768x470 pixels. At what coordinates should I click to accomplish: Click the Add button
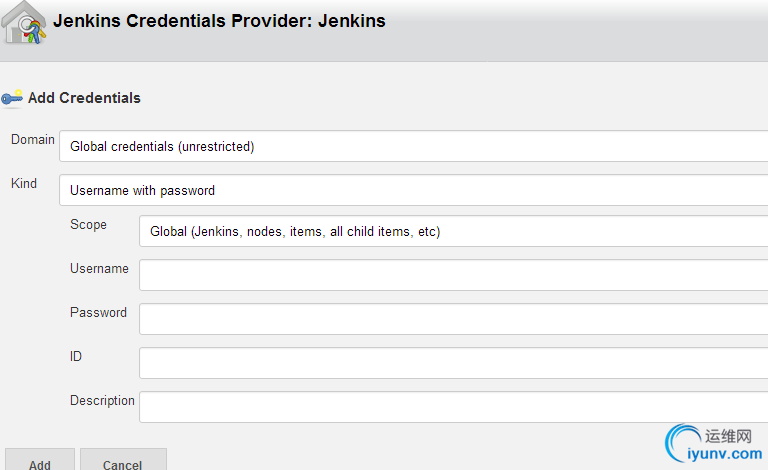[40, 460]
